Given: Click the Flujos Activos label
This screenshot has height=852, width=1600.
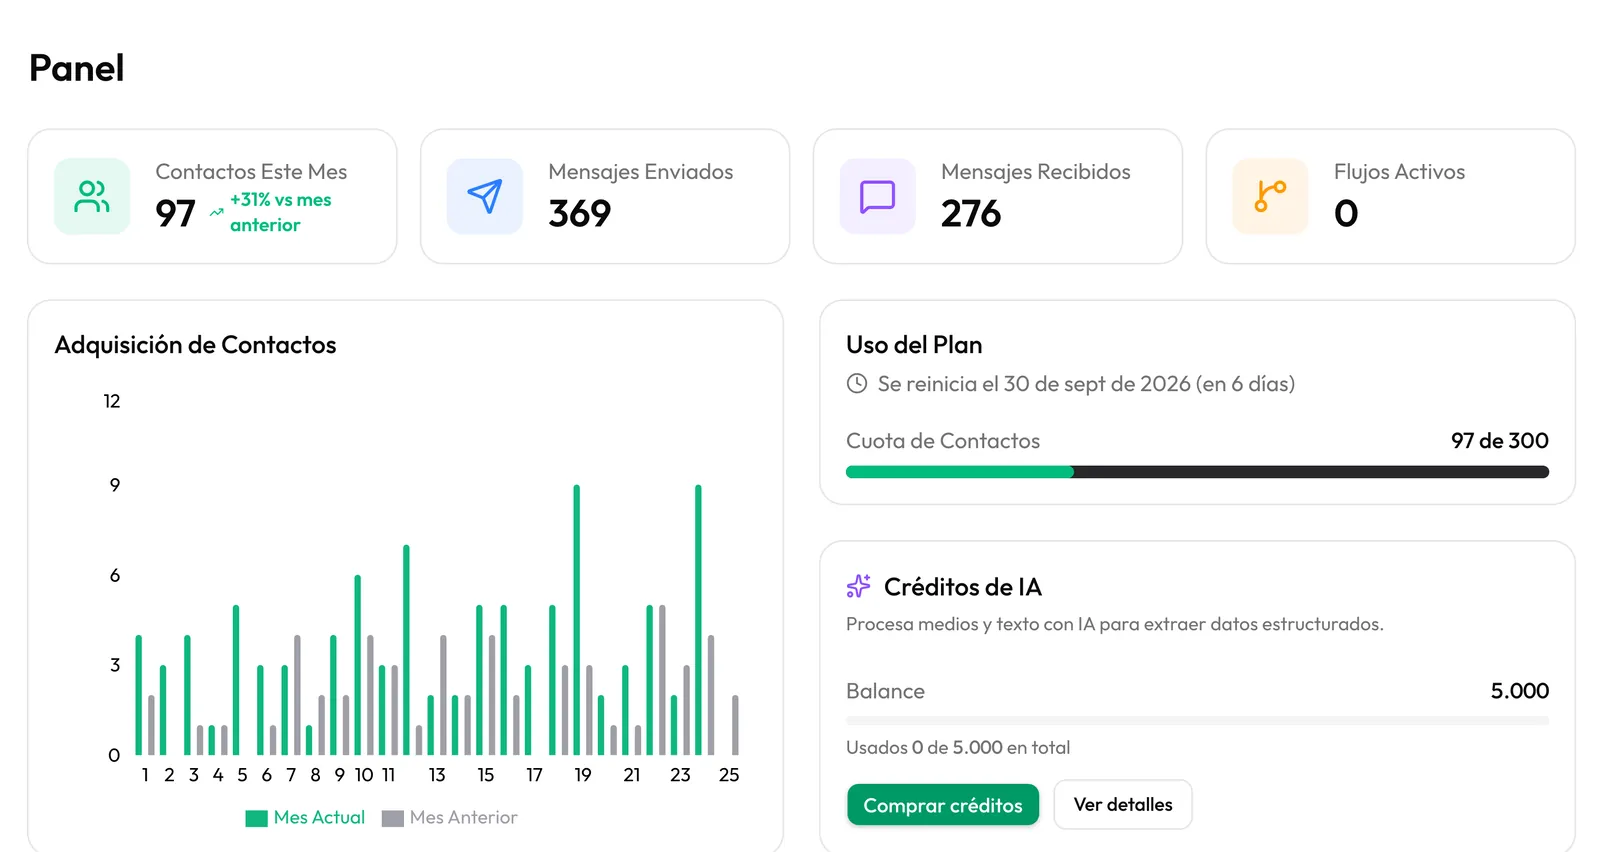Looking at the screenshot, I should click(1399, 172).
